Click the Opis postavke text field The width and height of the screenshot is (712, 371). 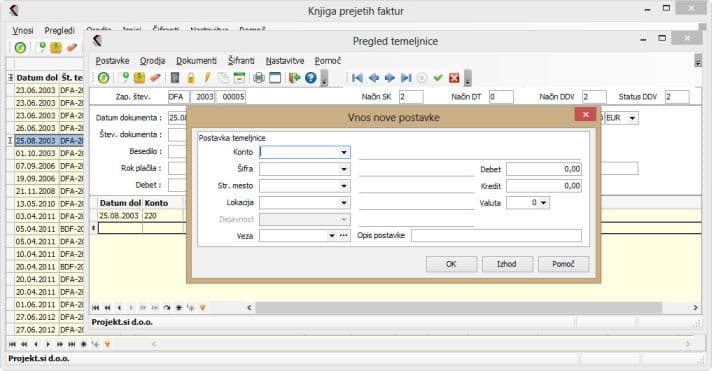click(496, 235)
